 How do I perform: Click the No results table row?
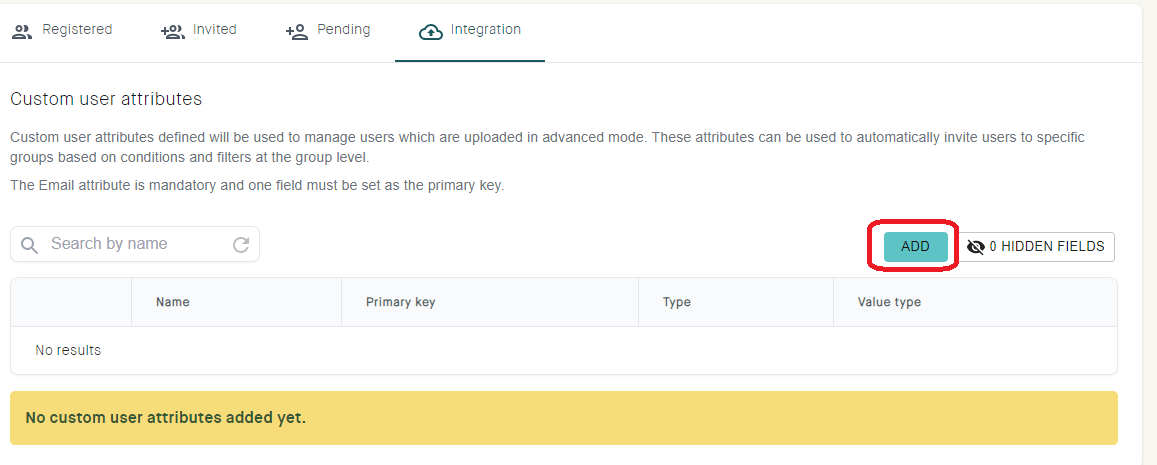point(564,350)
